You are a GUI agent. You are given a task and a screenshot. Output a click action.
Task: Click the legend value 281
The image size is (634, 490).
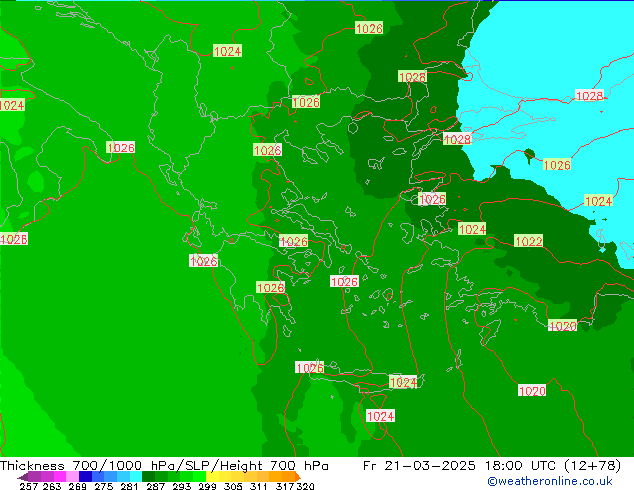tap(129, 486)
